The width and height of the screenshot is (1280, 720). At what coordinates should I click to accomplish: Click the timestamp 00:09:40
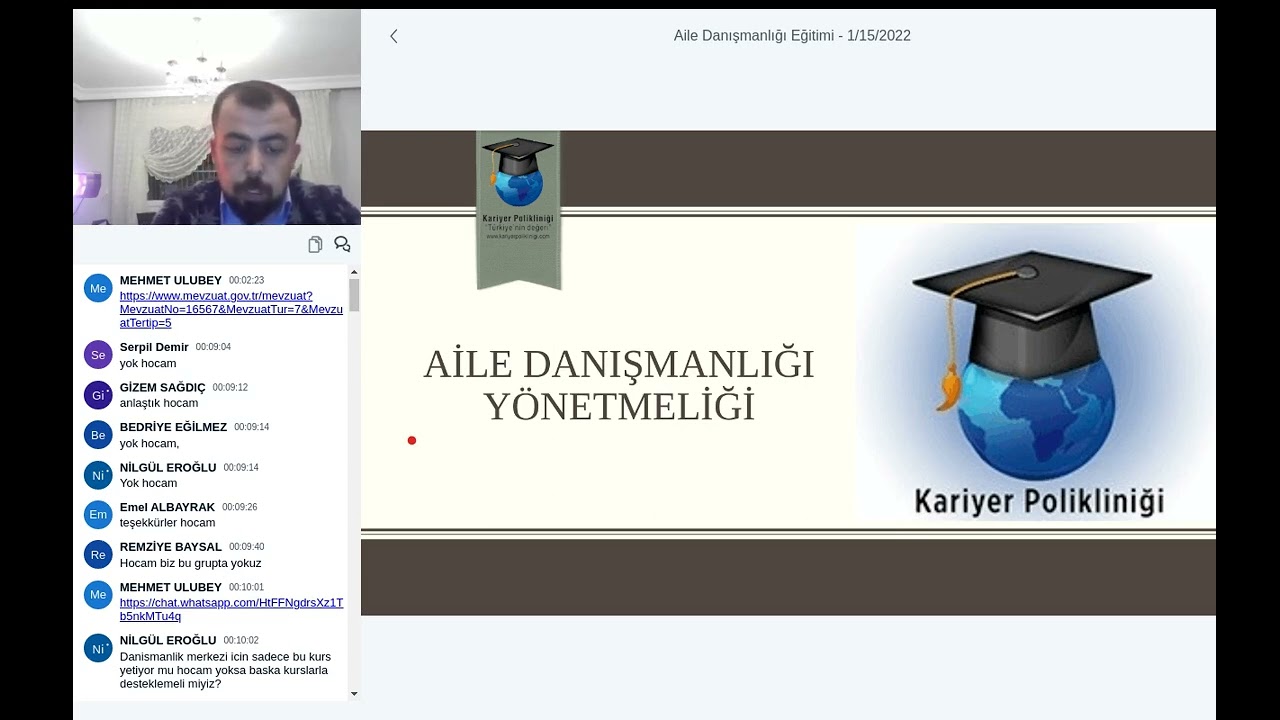247,547
